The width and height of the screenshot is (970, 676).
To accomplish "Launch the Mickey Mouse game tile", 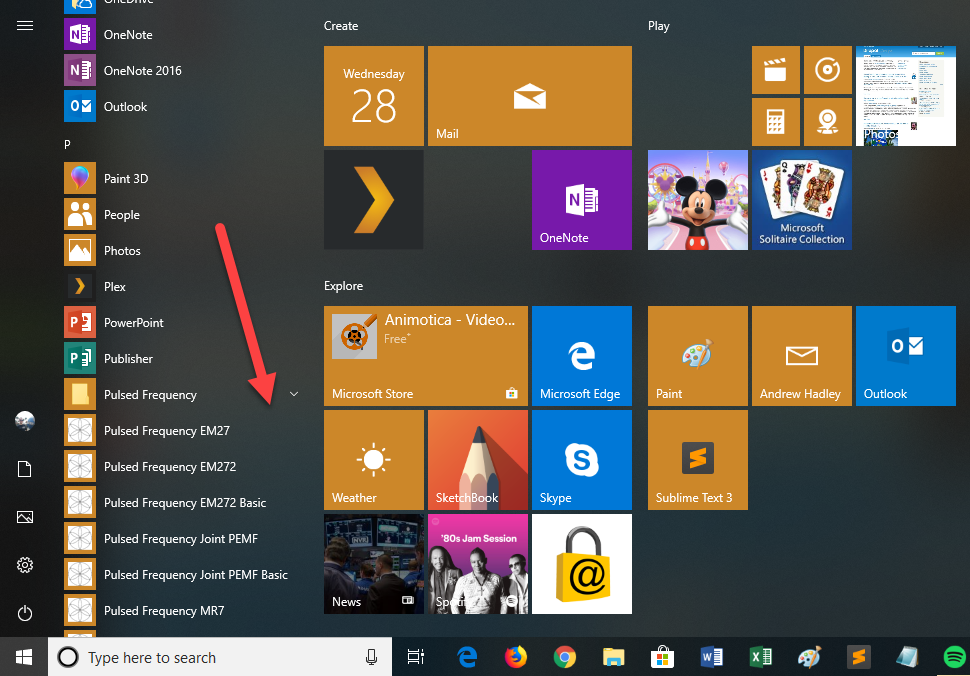I will (x=698, y=200).
